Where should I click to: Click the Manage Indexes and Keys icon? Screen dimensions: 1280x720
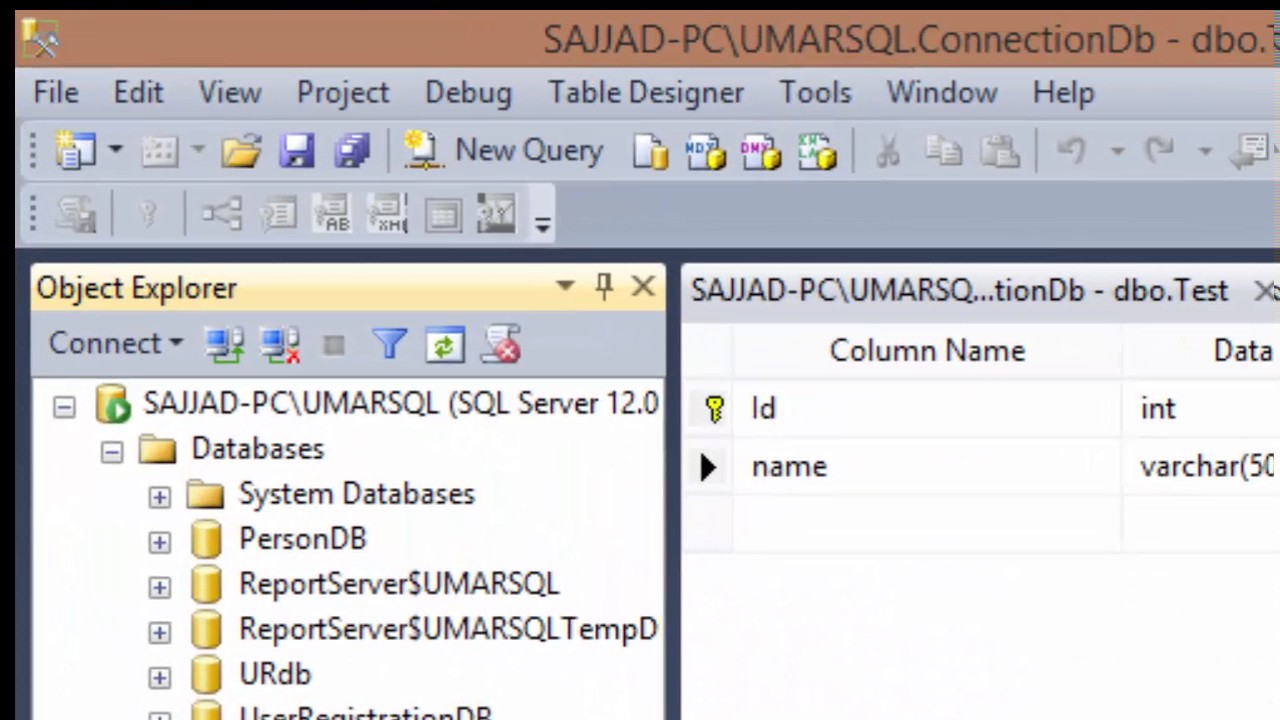[x=278, y=214]
